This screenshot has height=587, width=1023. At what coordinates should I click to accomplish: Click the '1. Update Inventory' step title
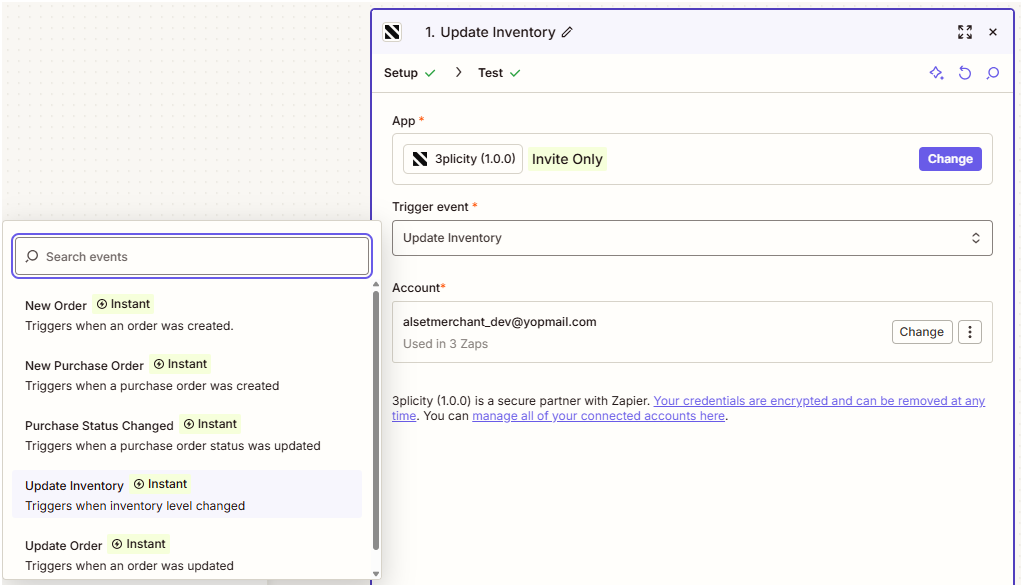(490, 32)
